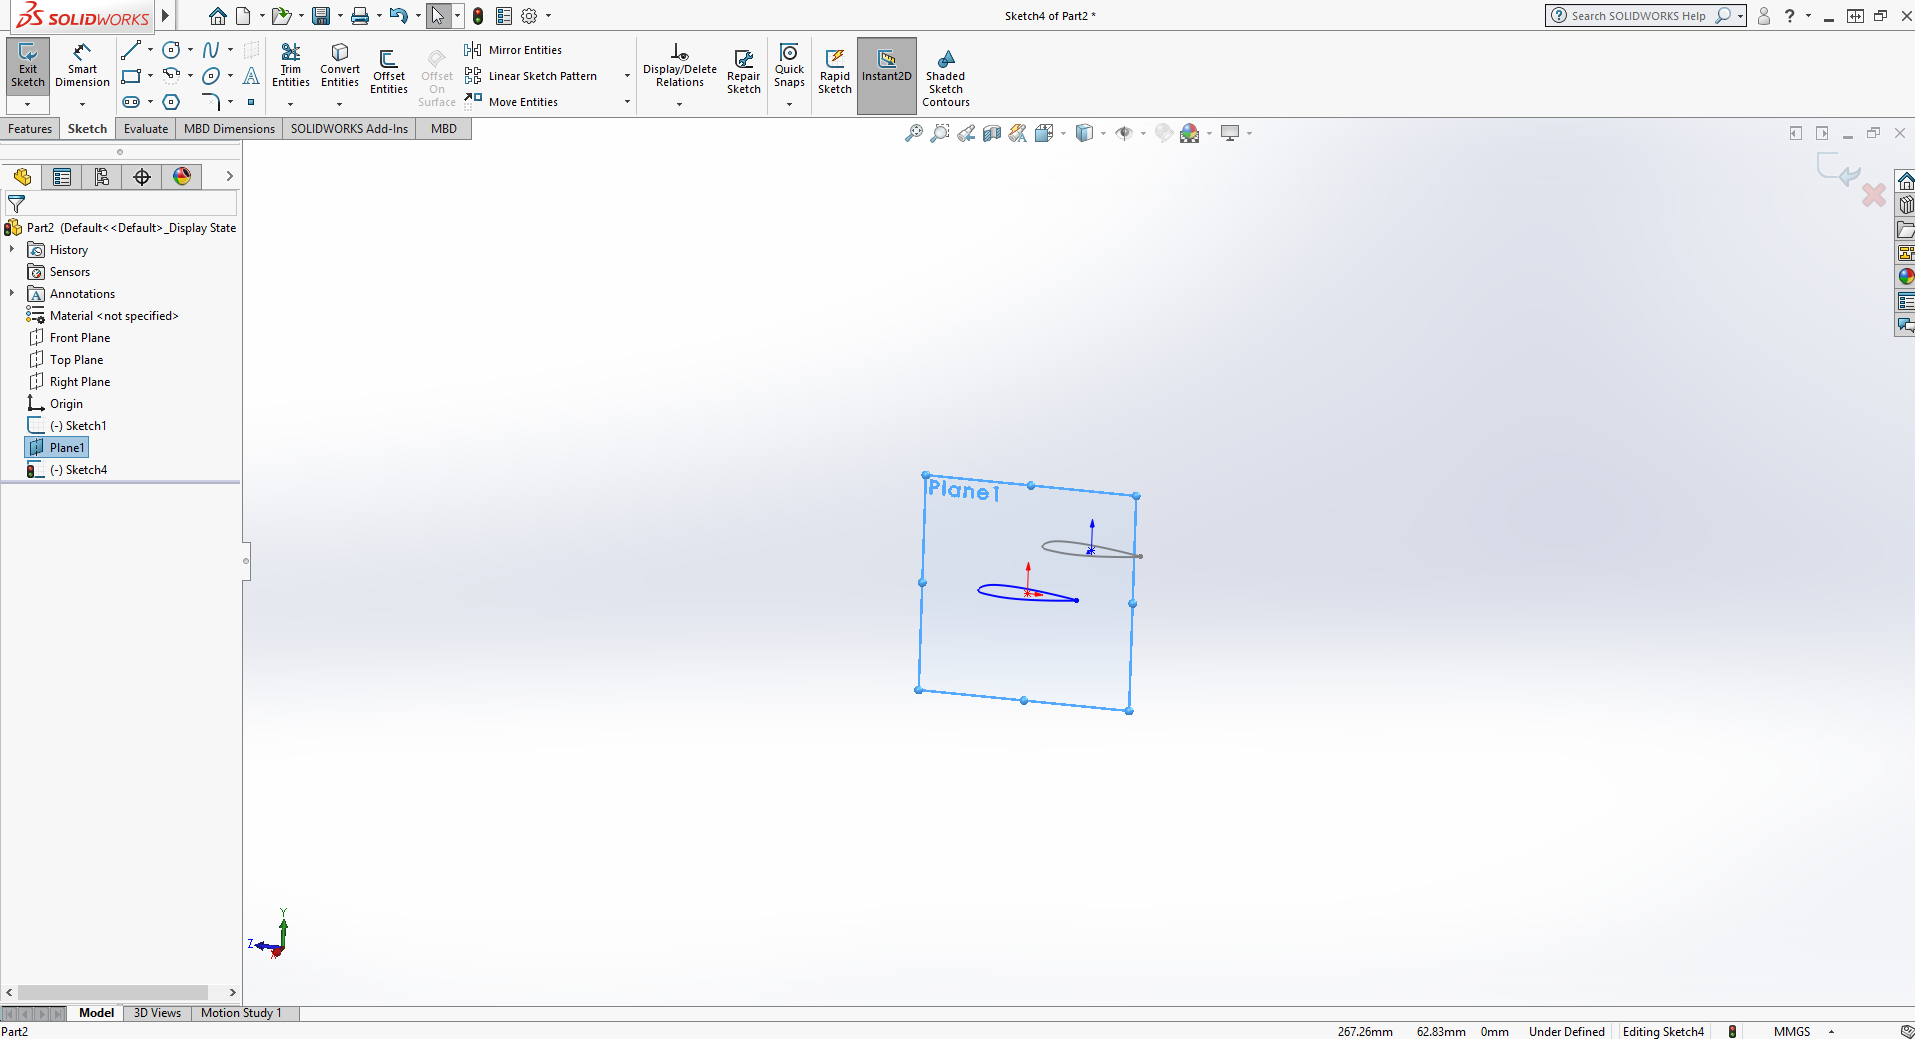Select the Ellipse sketch tool
The width and height of the screenshot is (1915, 1039).
pos(211,76)
